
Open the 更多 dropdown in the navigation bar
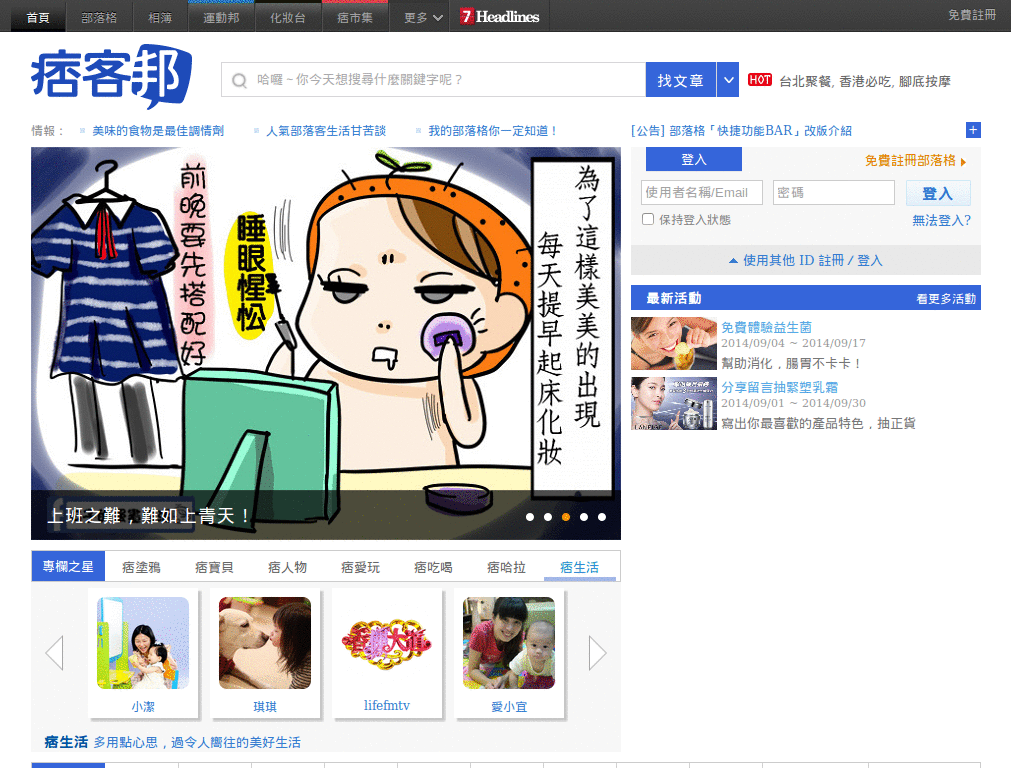[x=419, y=16]
